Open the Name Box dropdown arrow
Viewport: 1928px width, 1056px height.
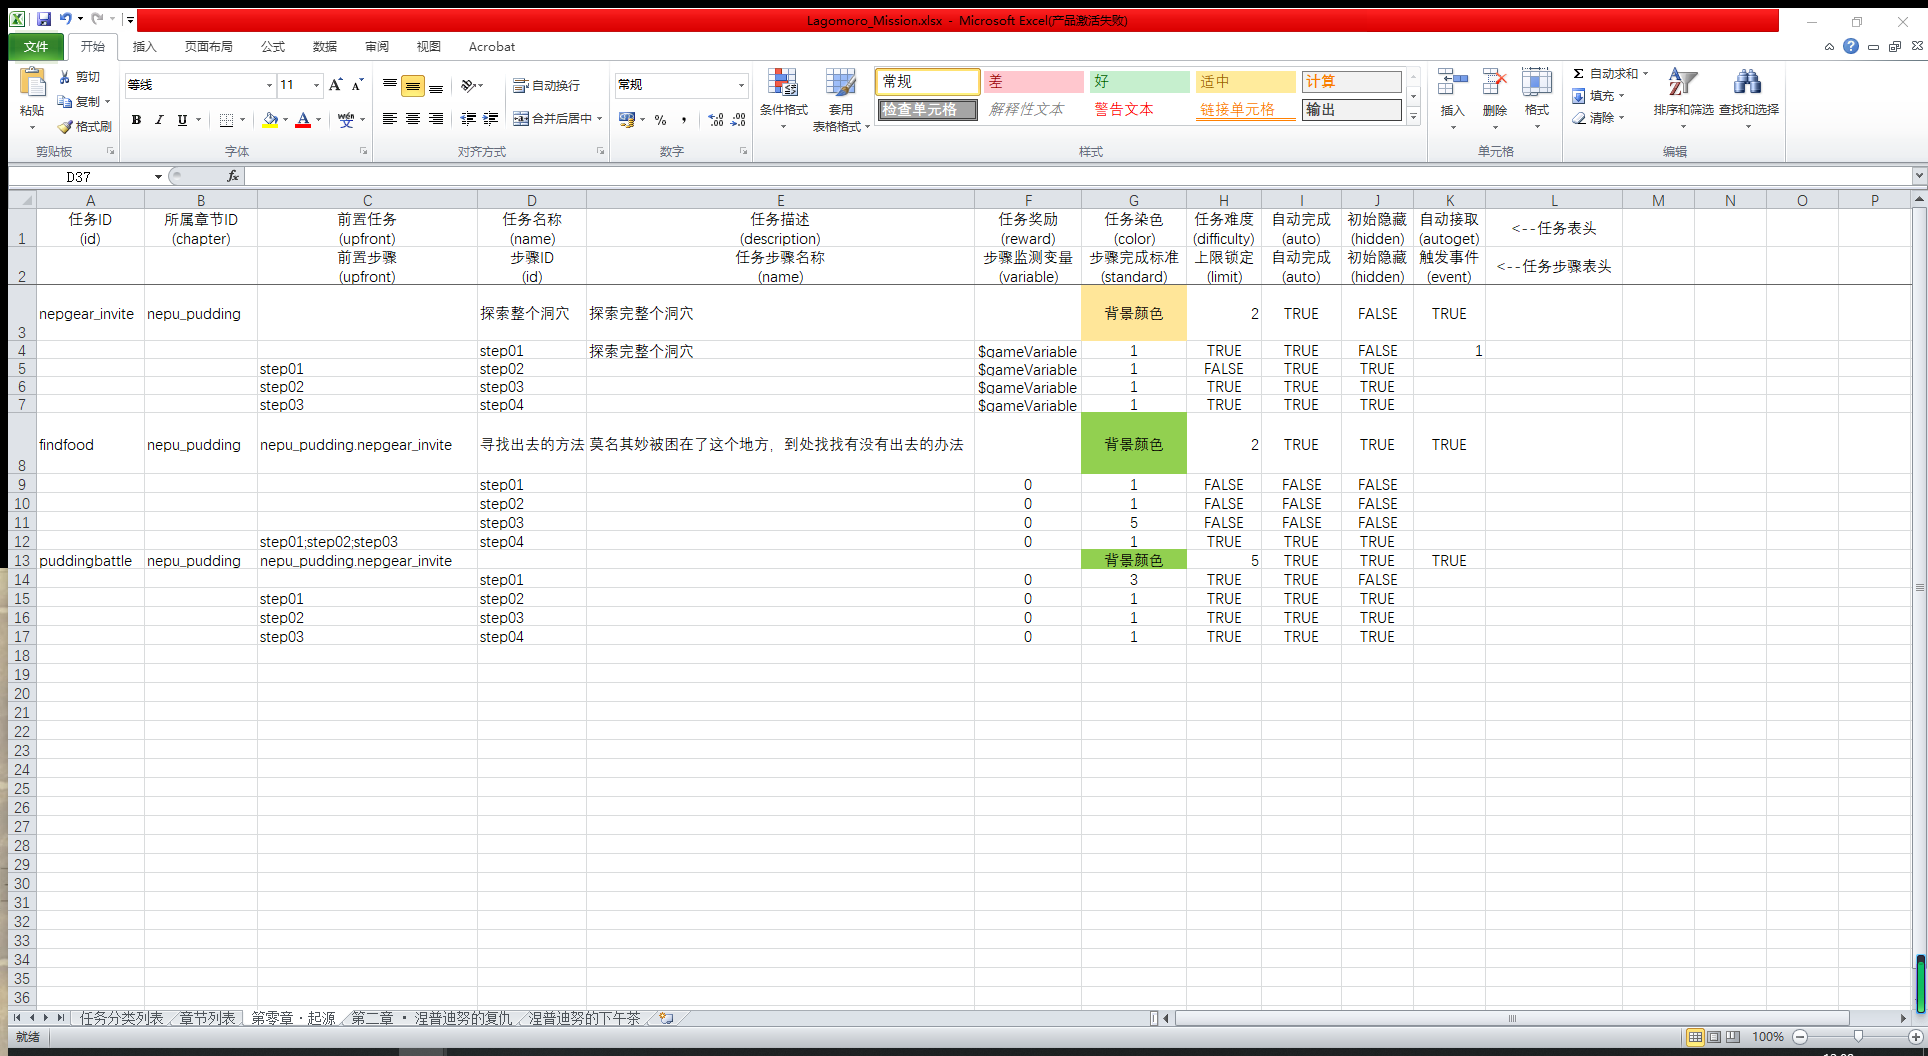[158, 177]
